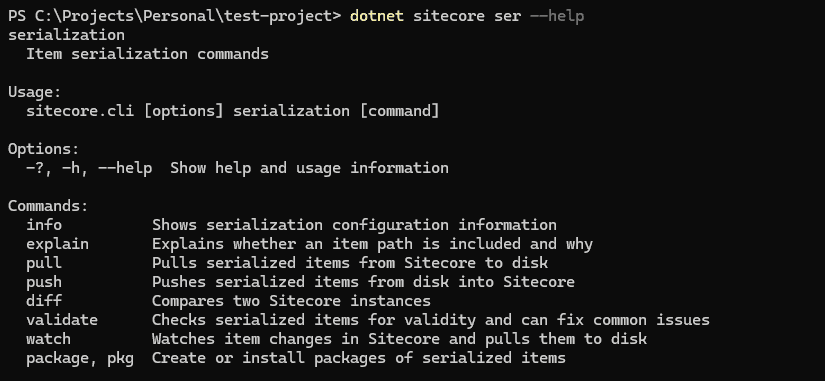Click the '-?, -h, --help' option text
825x381 pixels.
coord(89,168)
